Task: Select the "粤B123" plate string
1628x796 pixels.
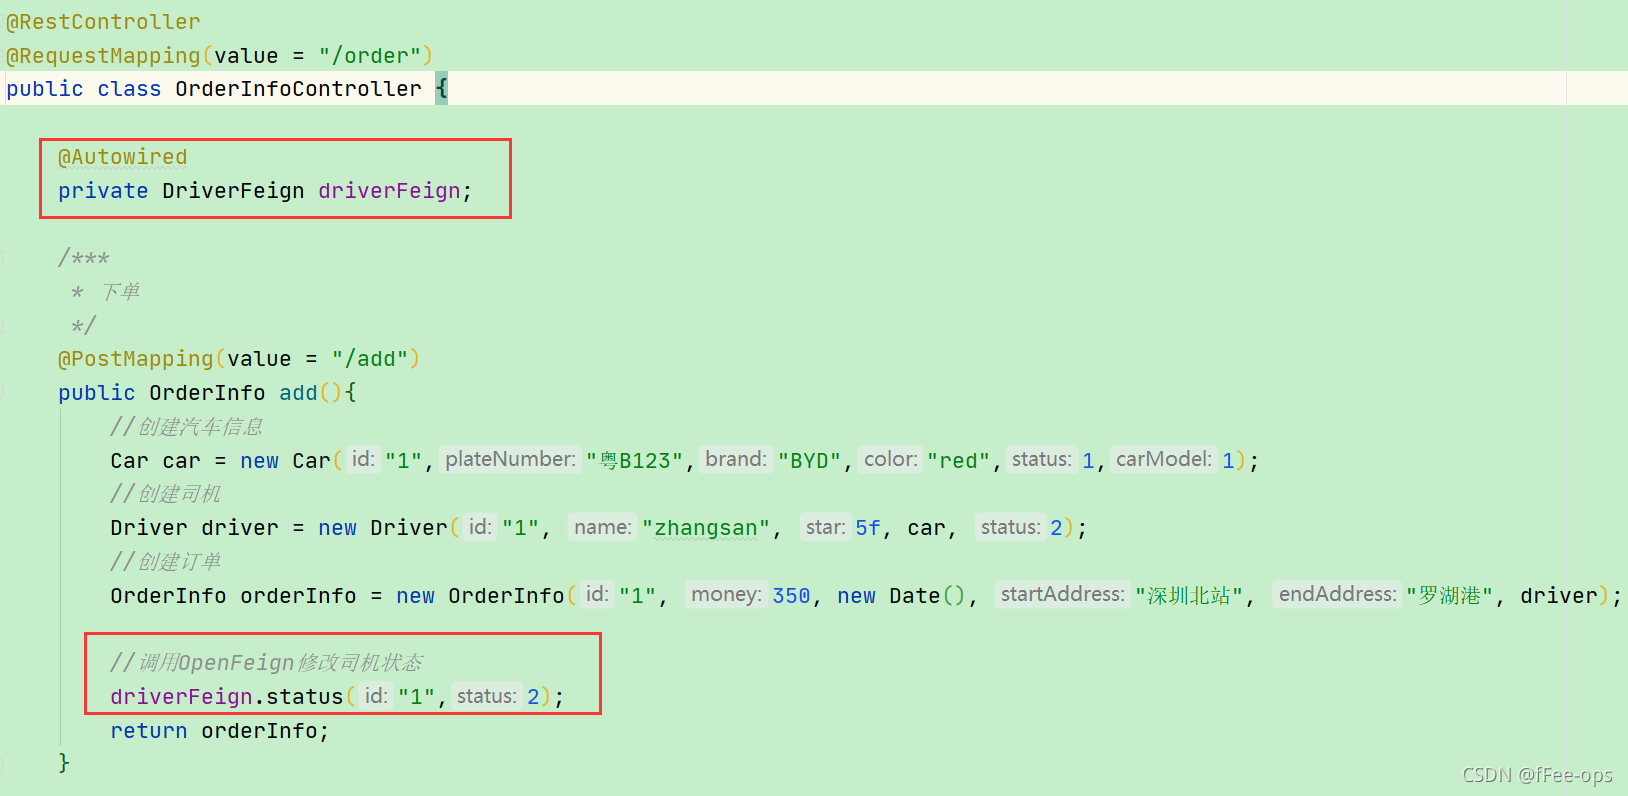Action: pyautogui.click(x=634, y=461)
